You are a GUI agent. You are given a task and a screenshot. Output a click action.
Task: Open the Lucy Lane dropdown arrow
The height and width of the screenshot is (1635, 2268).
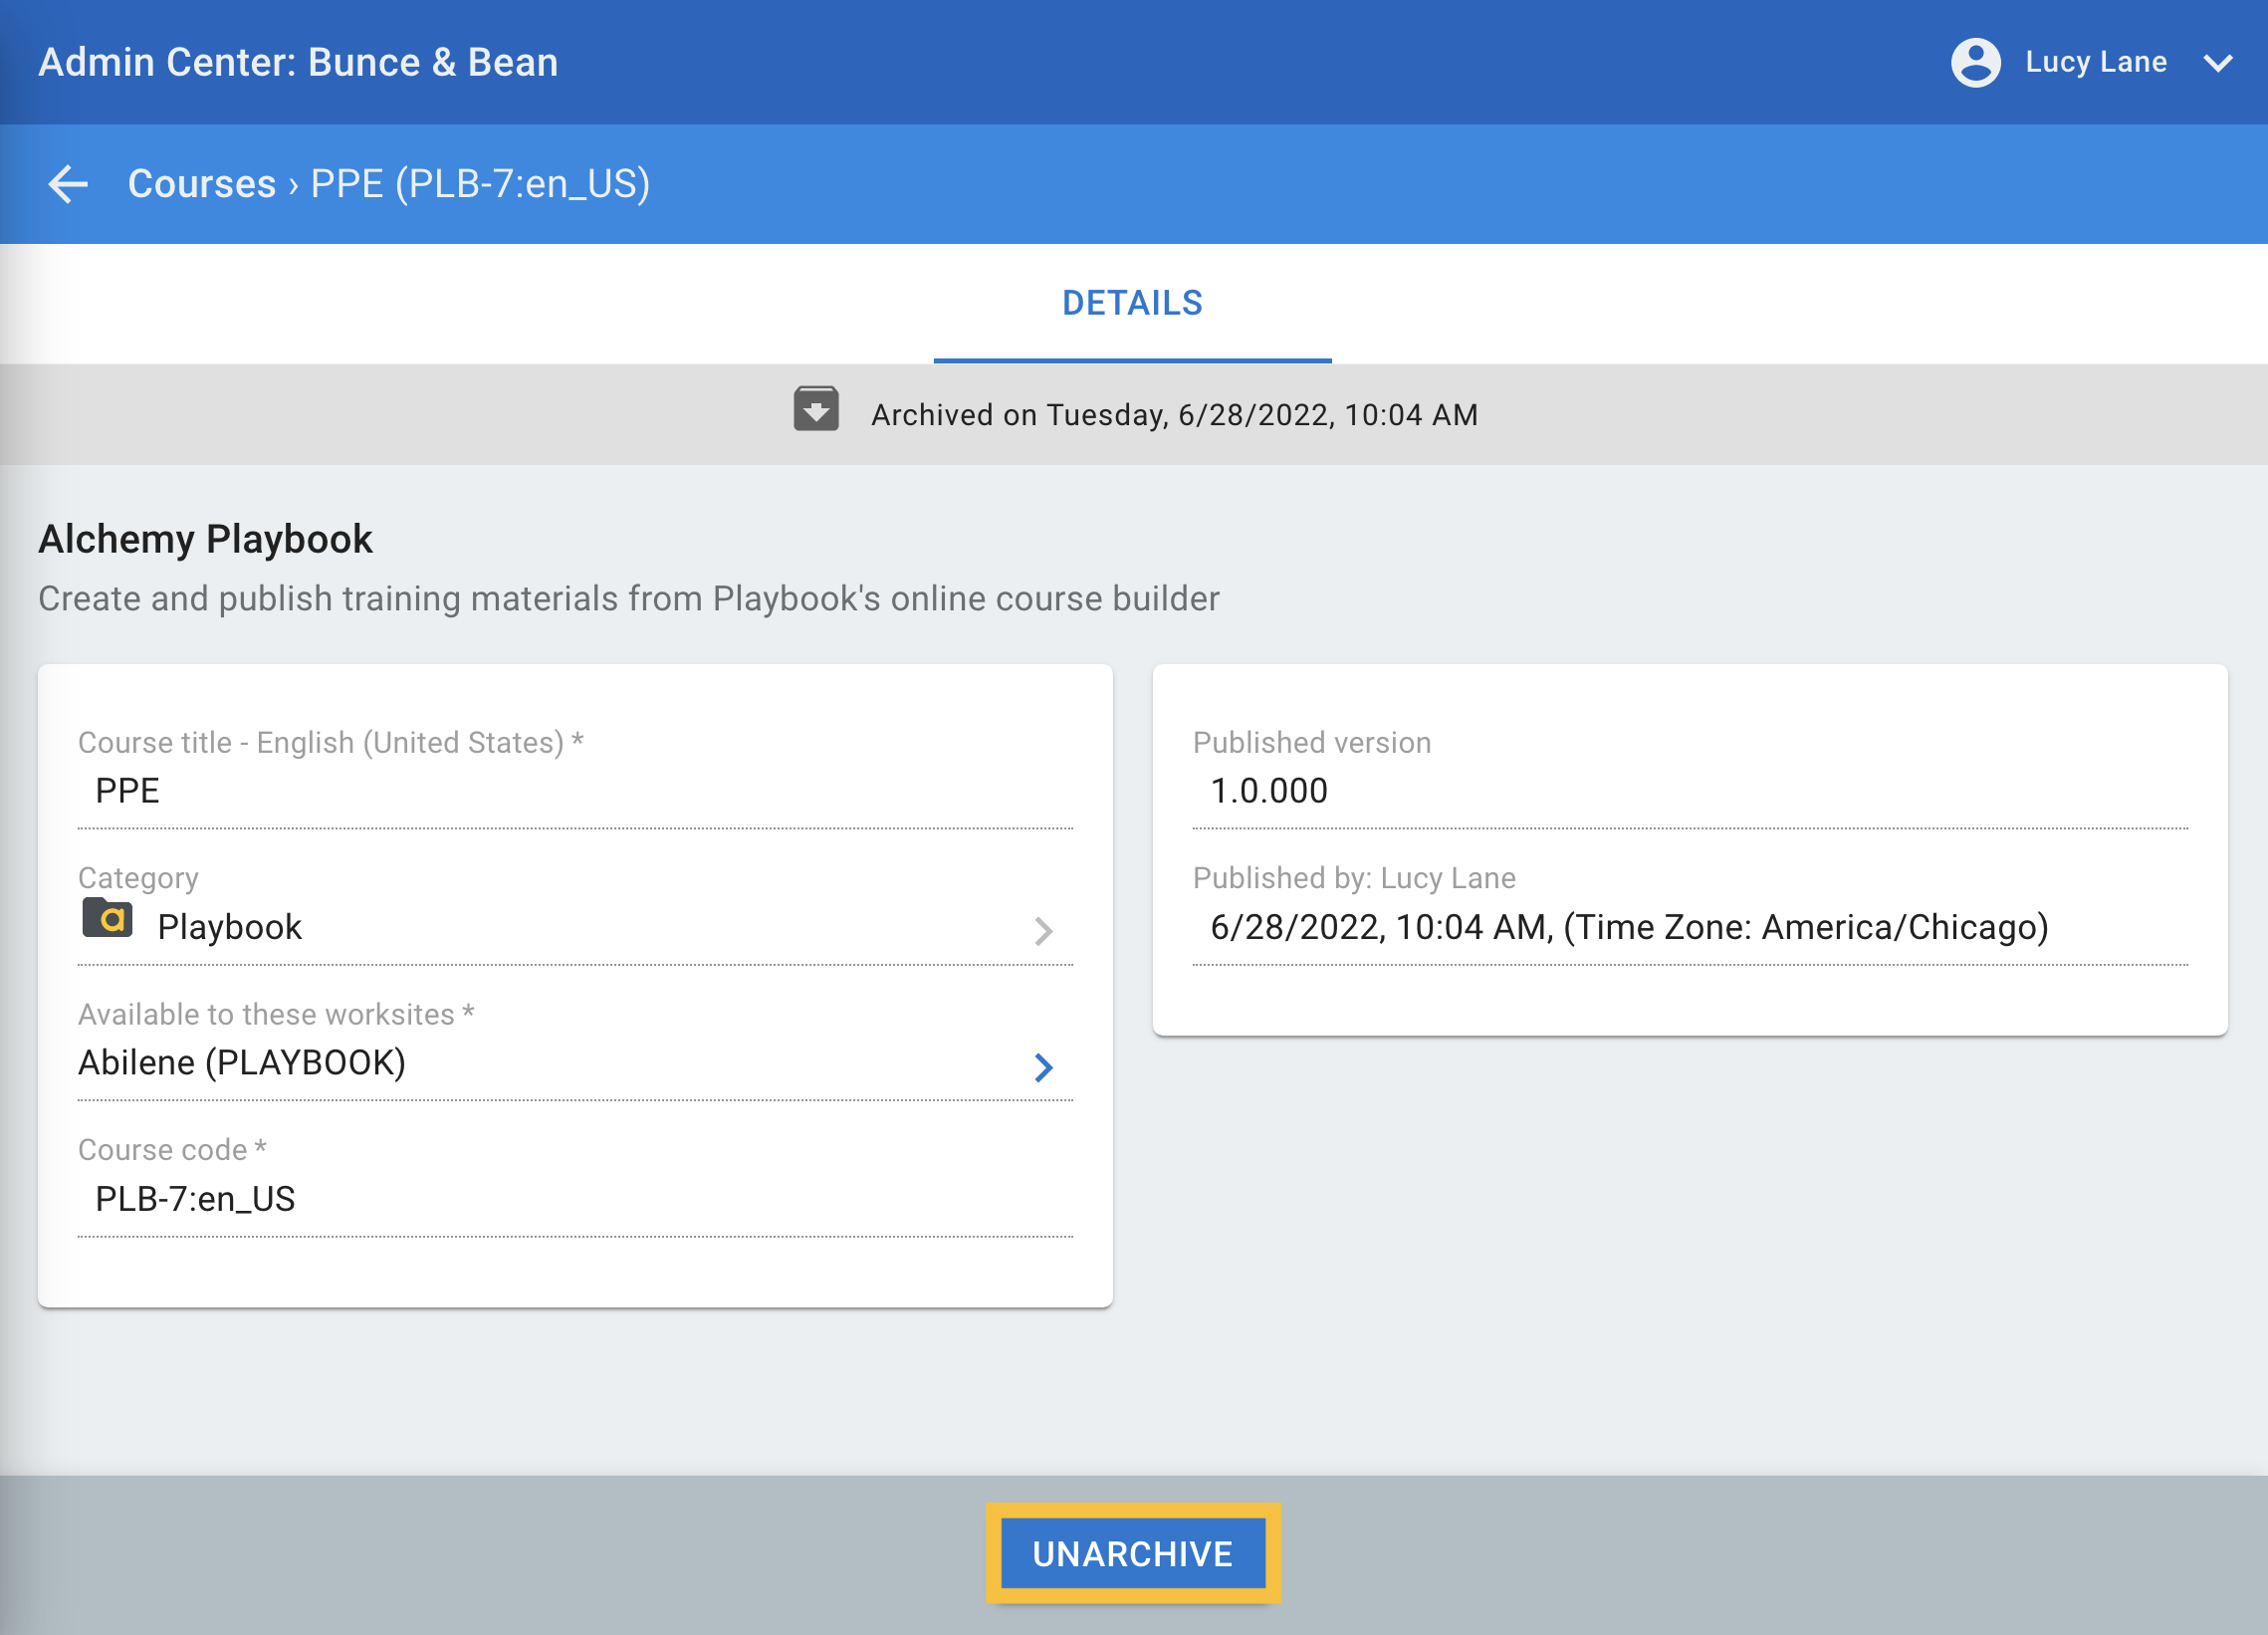tap(2218, 63)
